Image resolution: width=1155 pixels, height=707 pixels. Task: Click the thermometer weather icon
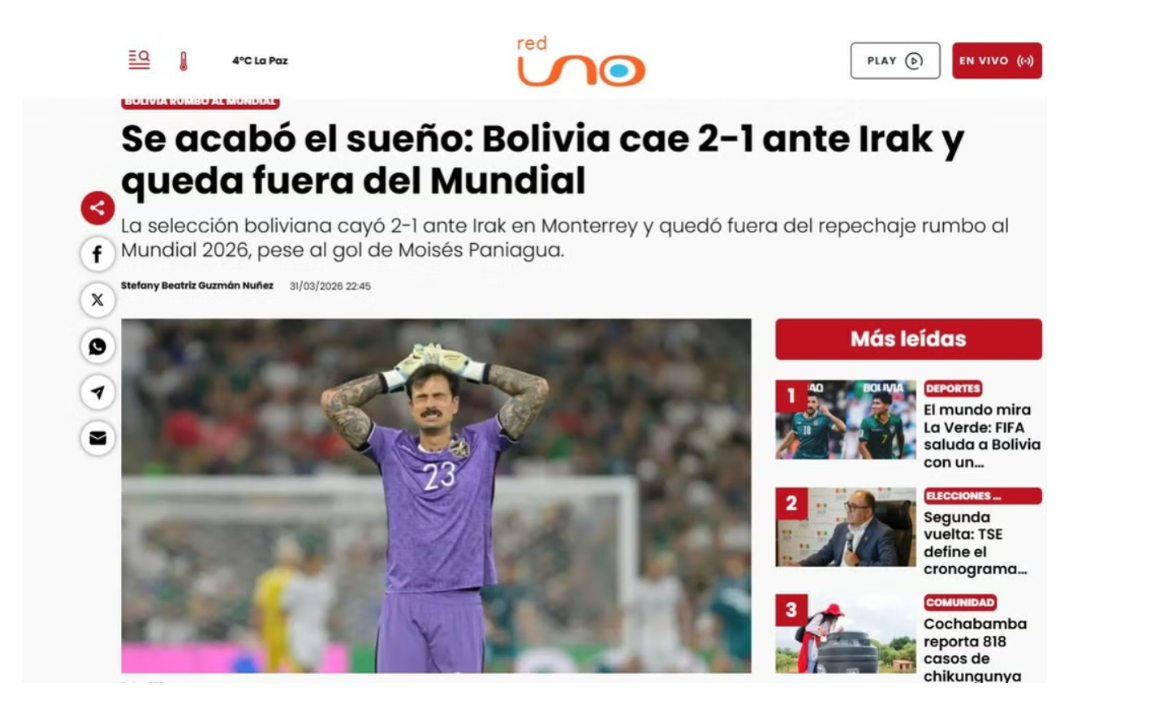tap(183, 61)
